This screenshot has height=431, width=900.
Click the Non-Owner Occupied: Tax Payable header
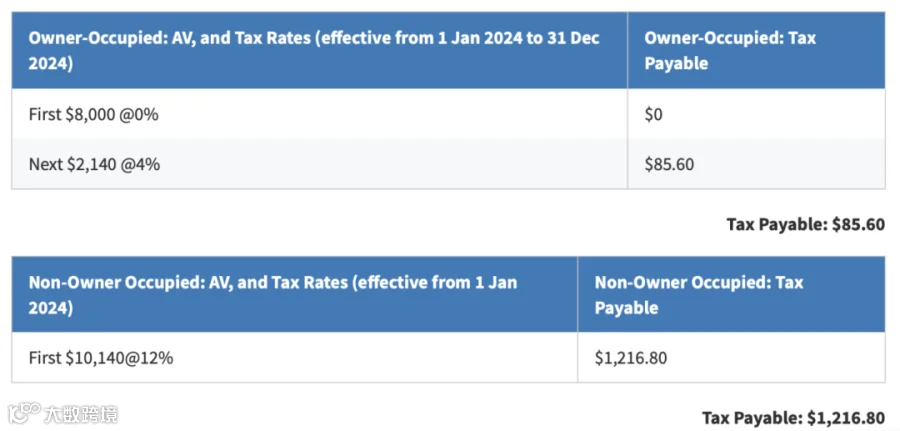pyautogui.click(x=731, y=294)
